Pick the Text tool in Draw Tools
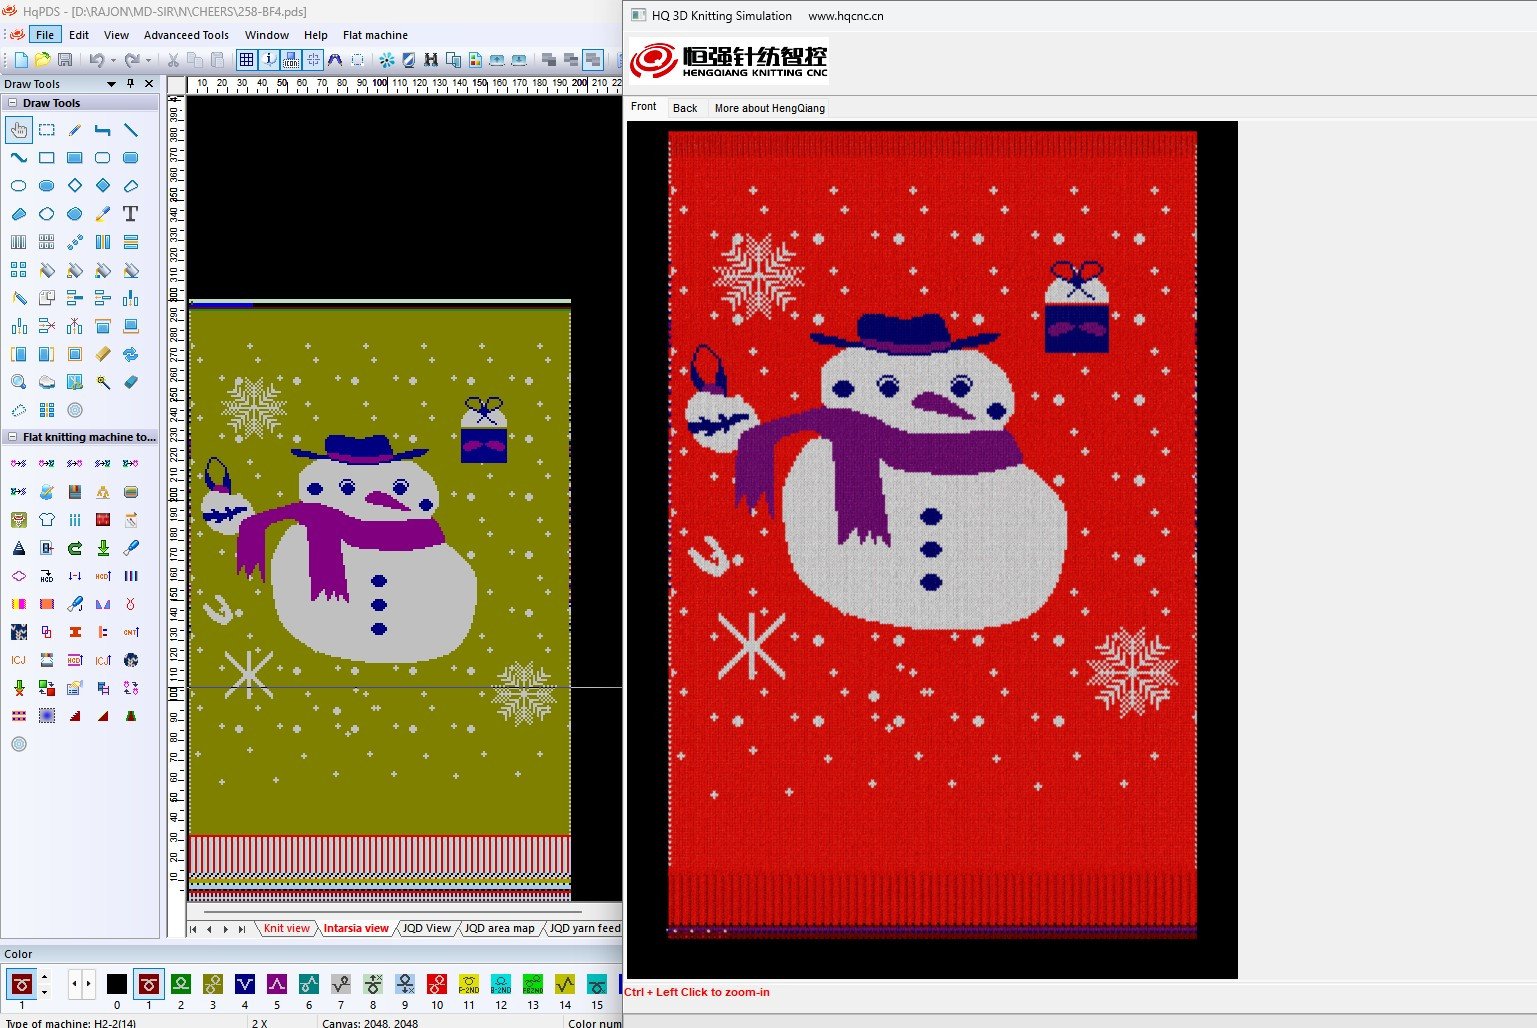1537x1028 pixels. [130, 214]
